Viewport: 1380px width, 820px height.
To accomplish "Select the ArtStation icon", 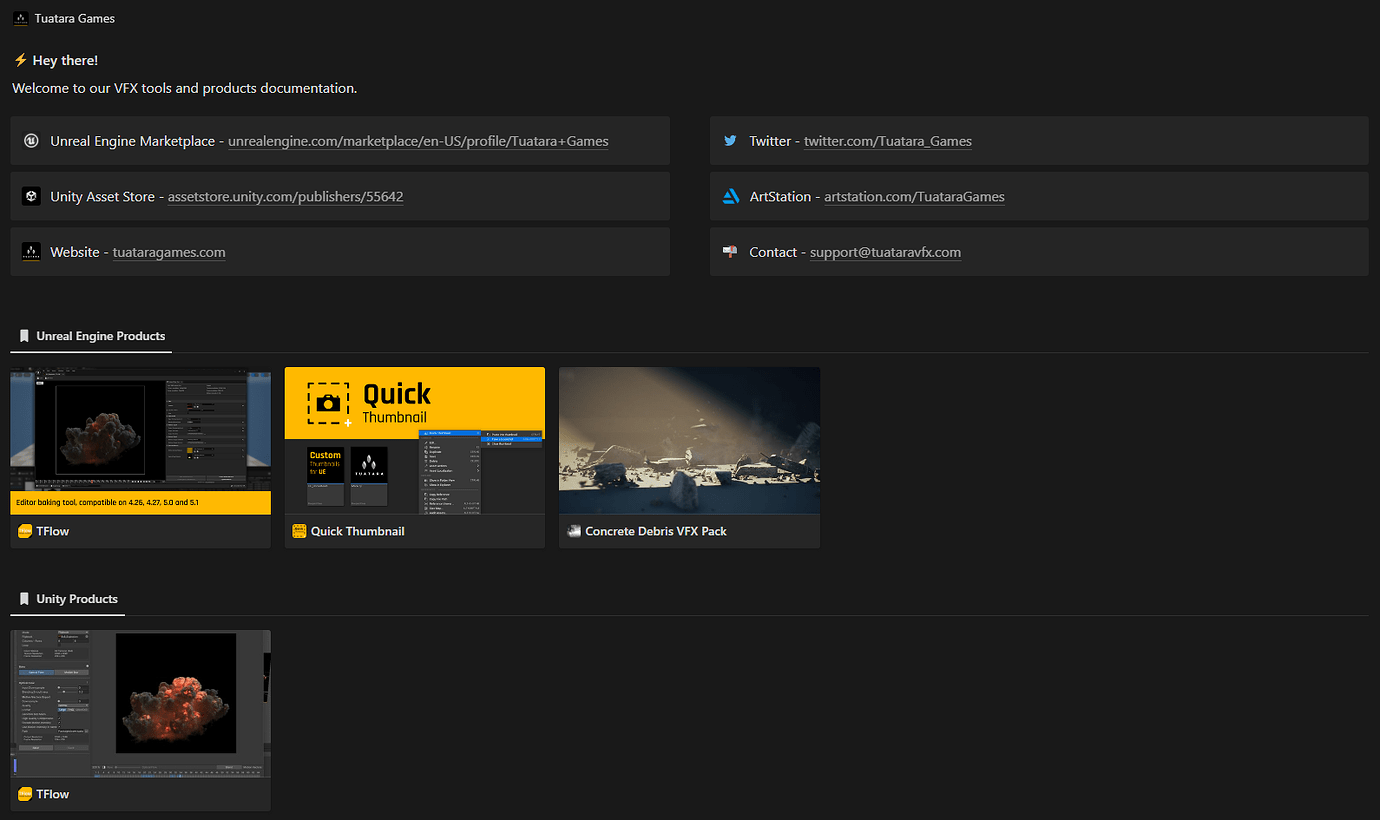I will tap(730, 196).
